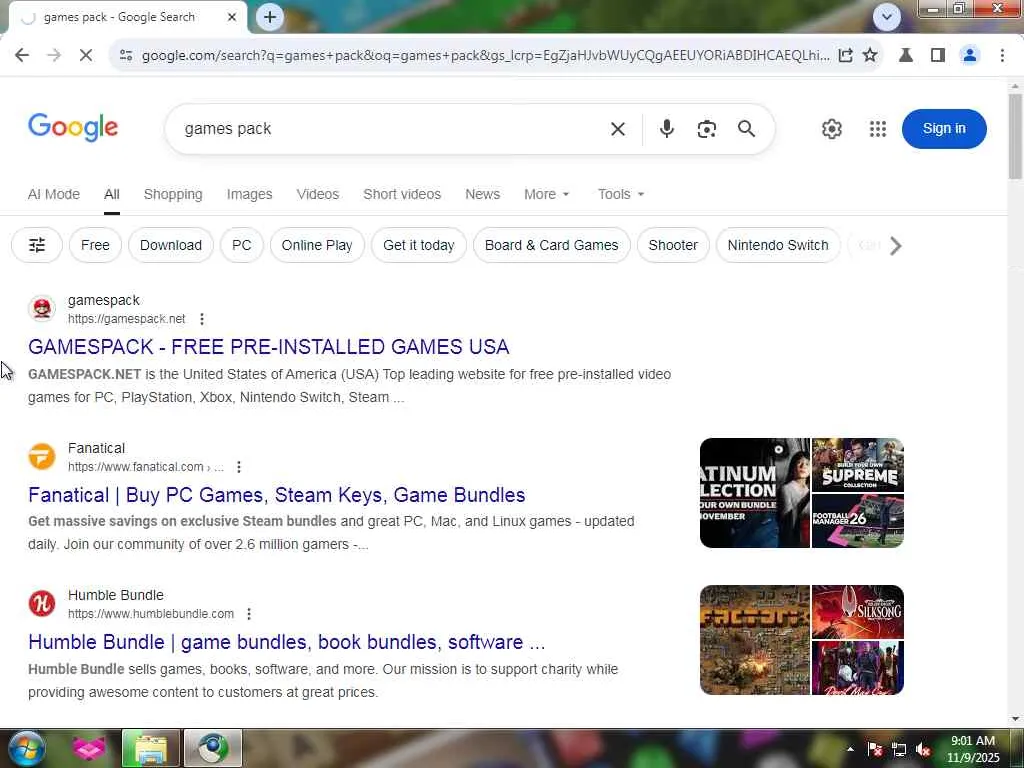1024x768 pixels.
Task: Click the Humble Bundle red favicon
Action: click(x=42, y=603)
